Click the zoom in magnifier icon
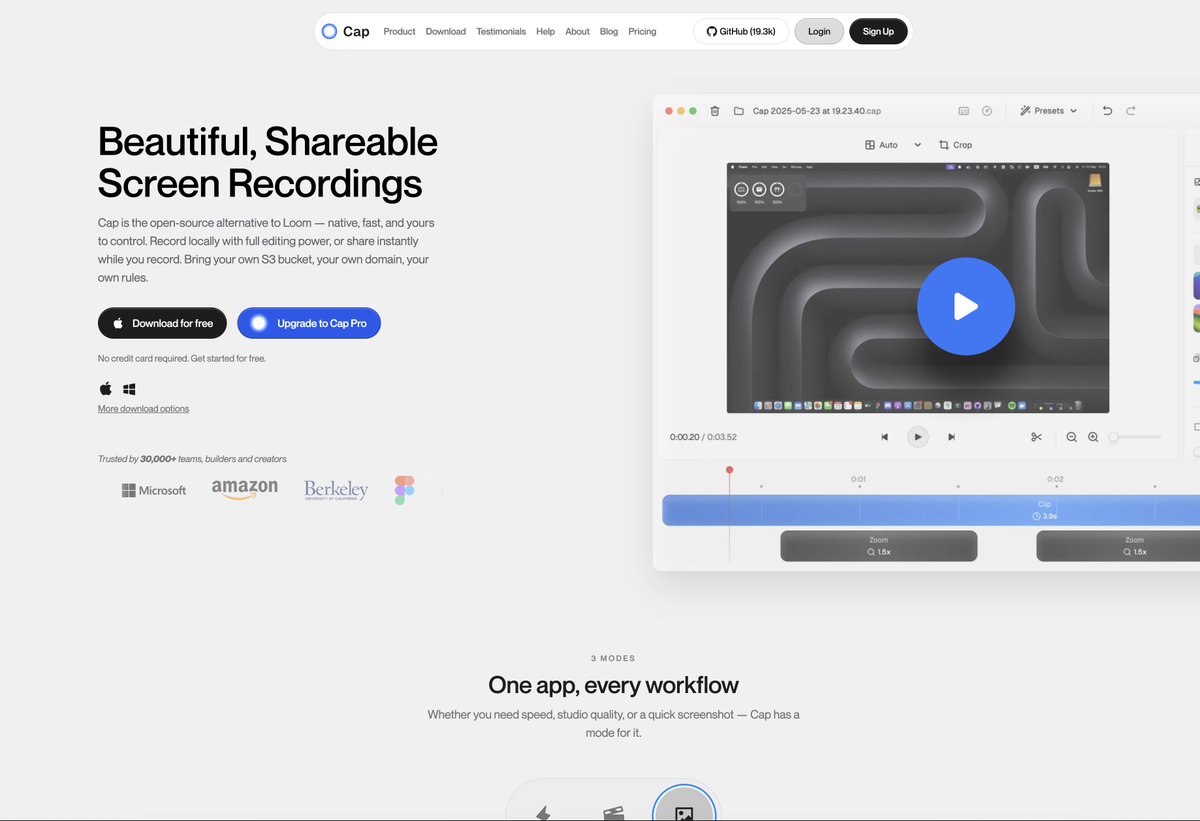 pyautogui.click(x=1093, y=437)
